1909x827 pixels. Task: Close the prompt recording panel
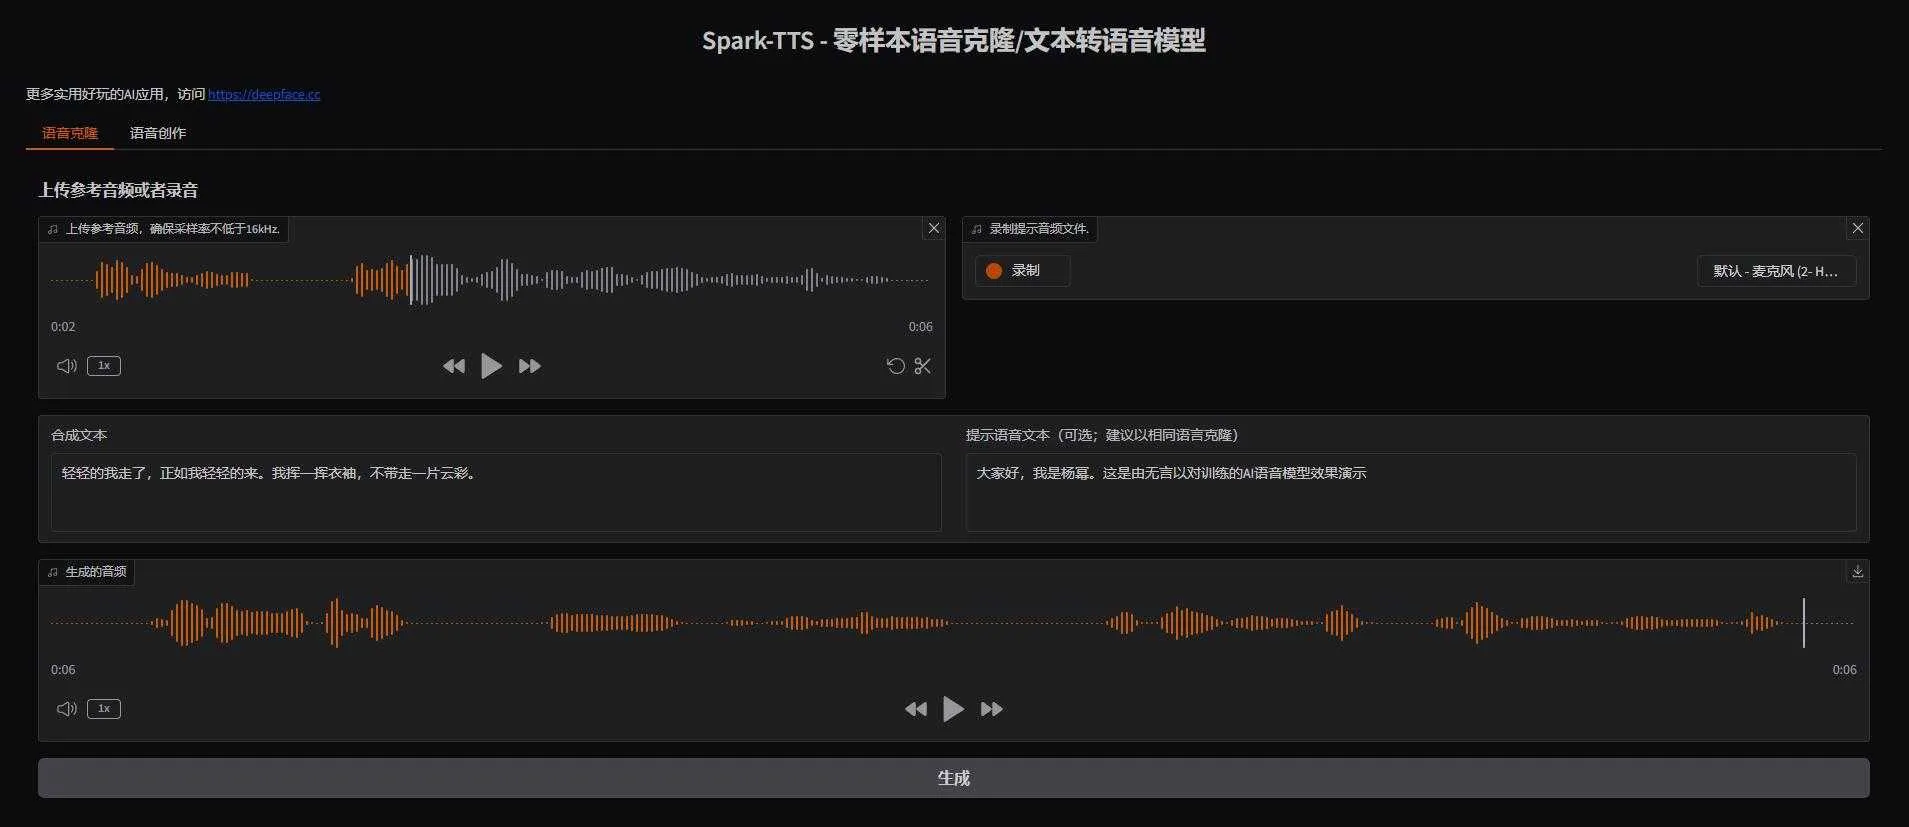tap(1858, 228)
